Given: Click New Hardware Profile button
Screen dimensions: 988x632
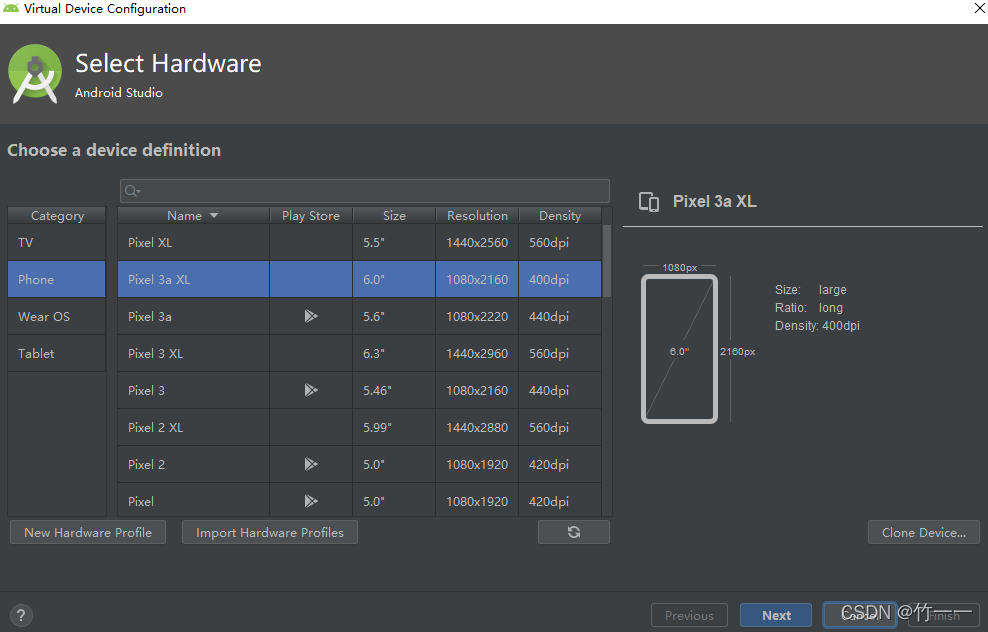Looking at the screenshot, I should [x=88, y=532].
